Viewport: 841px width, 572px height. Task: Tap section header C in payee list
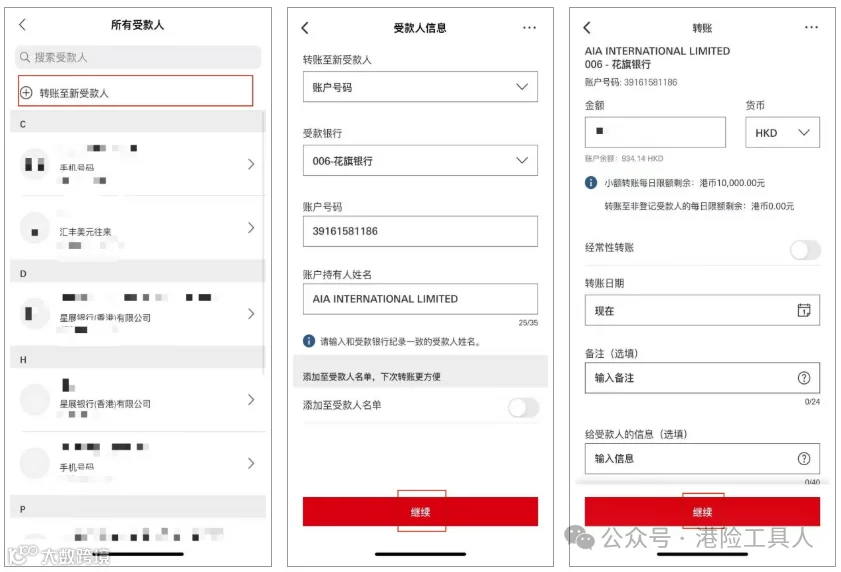(137, 123)
